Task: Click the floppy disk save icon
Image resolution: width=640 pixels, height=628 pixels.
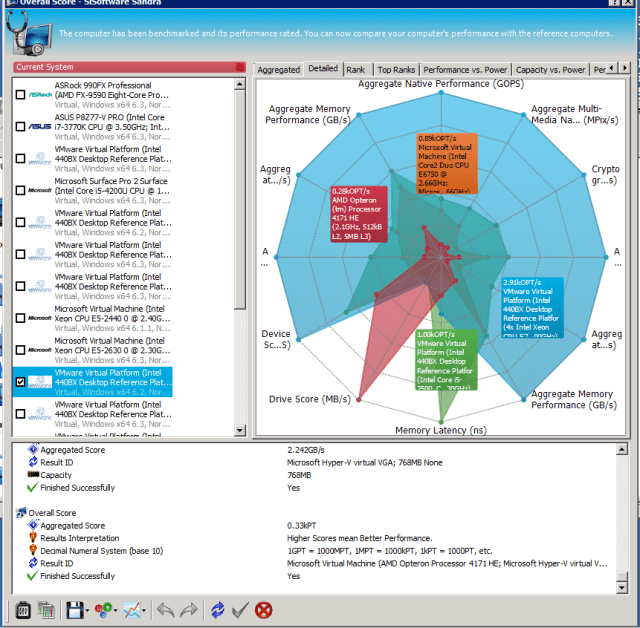Action: tap(75, 610)
